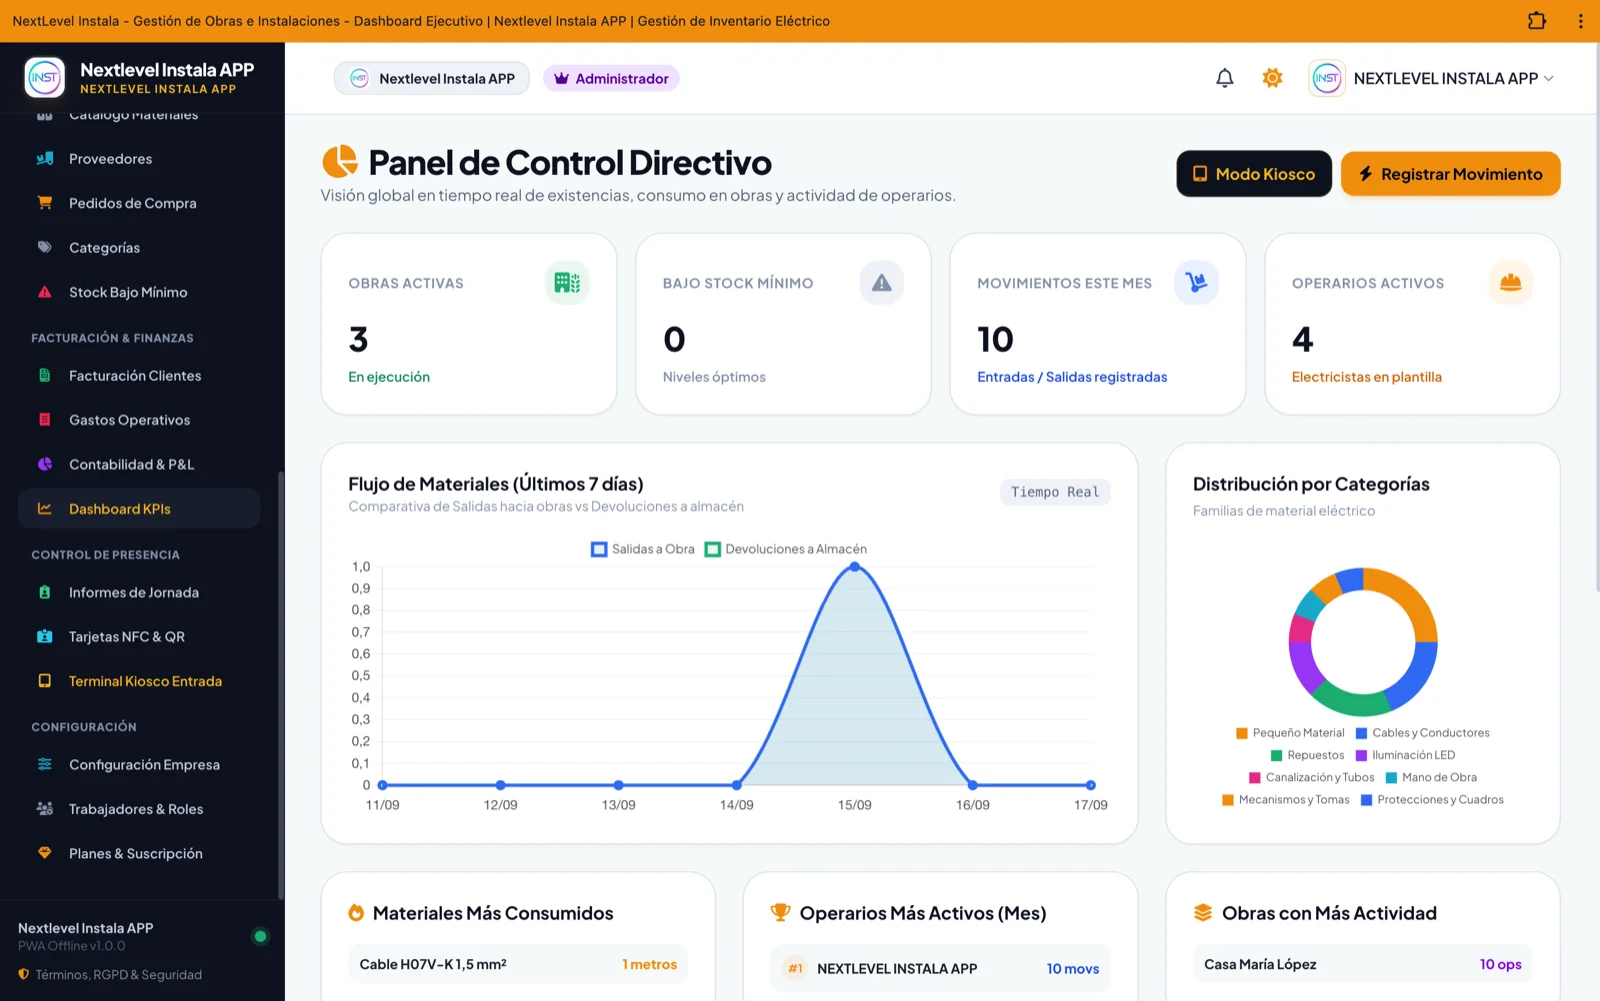Click the shield icon next to Términos

(x=24, y=974)
